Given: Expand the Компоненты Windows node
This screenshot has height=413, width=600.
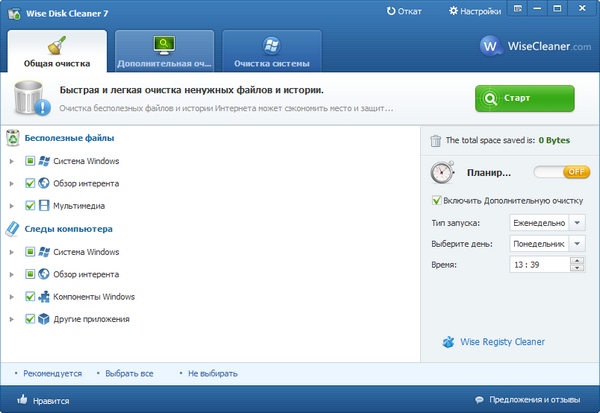Looking at the screenshot, I should pyautogui.click(x=11, y=297).
